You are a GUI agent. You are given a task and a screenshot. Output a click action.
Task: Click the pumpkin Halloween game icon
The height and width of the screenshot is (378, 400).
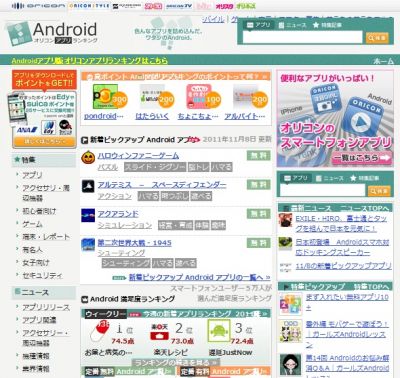tap(88, 157)
